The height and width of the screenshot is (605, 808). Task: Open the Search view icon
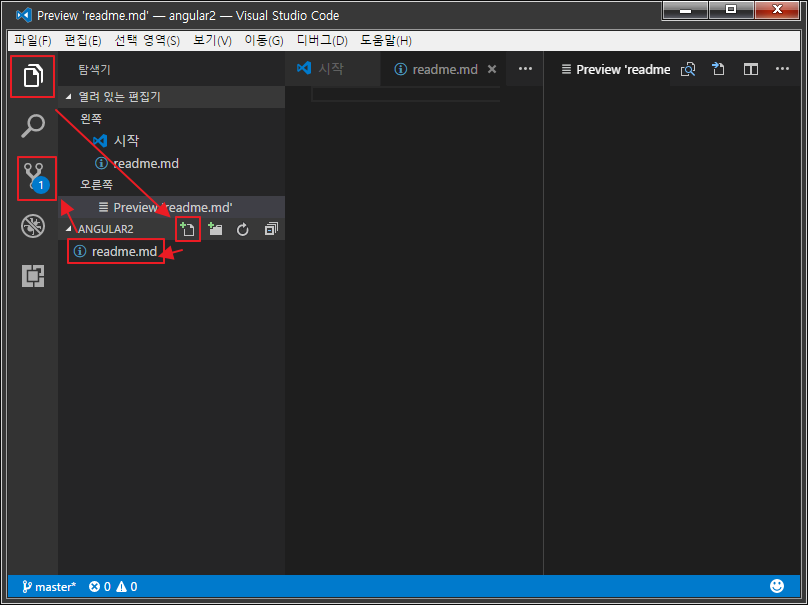tap(33, 126)
